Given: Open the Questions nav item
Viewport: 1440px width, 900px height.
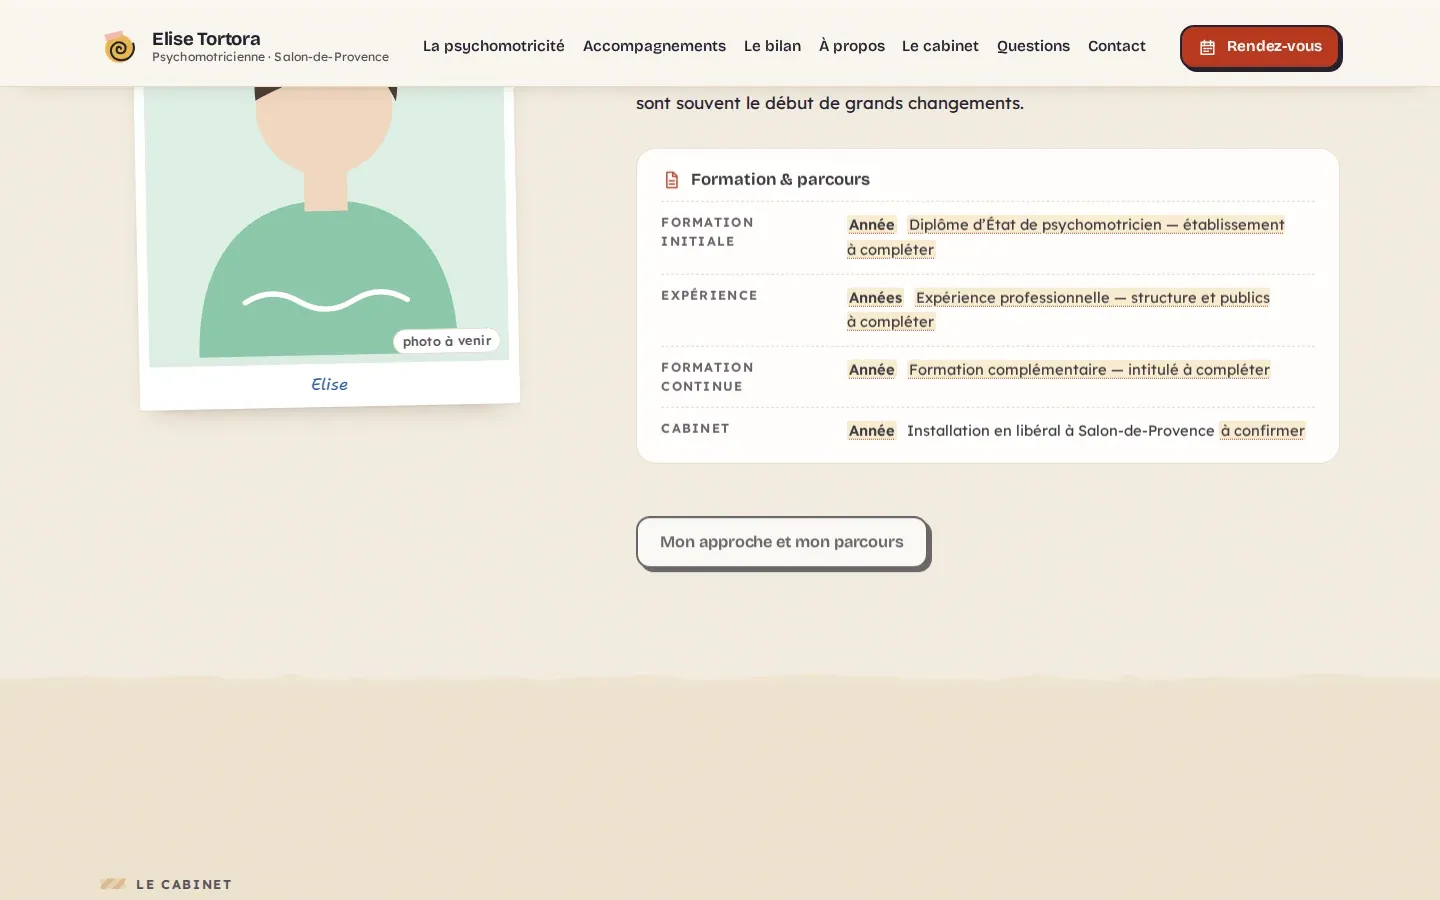Looking at the screenshot, I should pos(1033,46).
